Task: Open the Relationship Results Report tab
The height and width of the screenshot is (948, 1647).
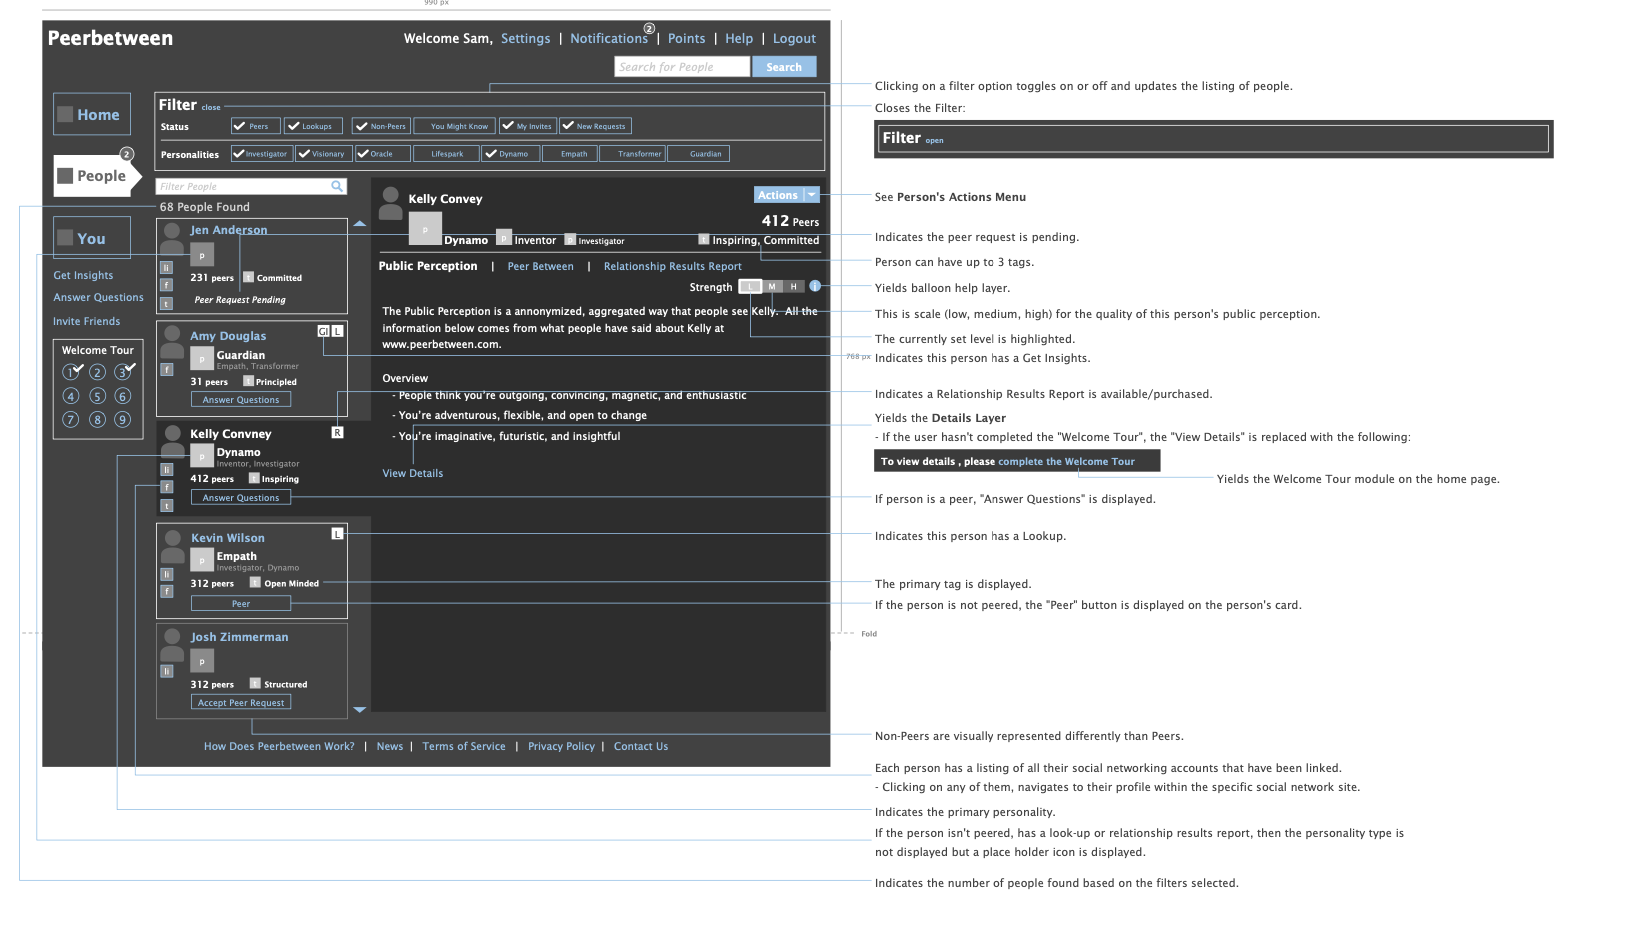Action: (x=672, y=266)
